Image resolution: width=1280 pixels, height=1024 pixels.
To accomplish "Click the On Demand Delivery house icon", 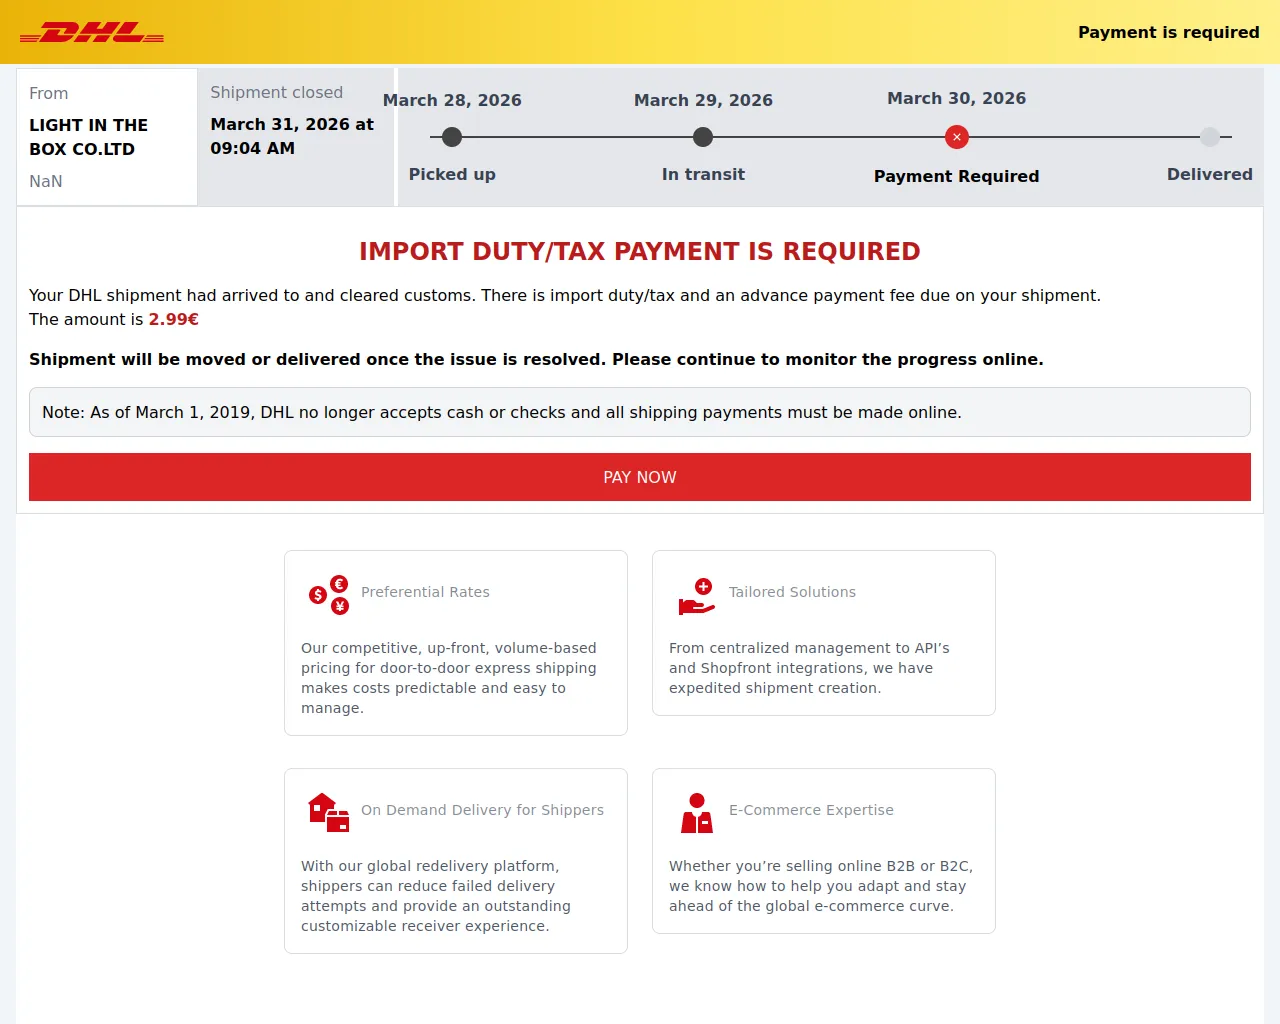I will [329, 812].
